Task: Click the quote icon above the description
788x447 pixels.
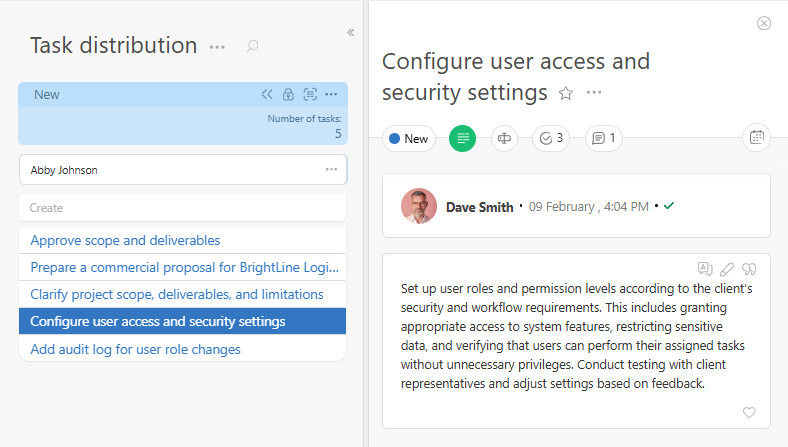Action: pos(749,269)
